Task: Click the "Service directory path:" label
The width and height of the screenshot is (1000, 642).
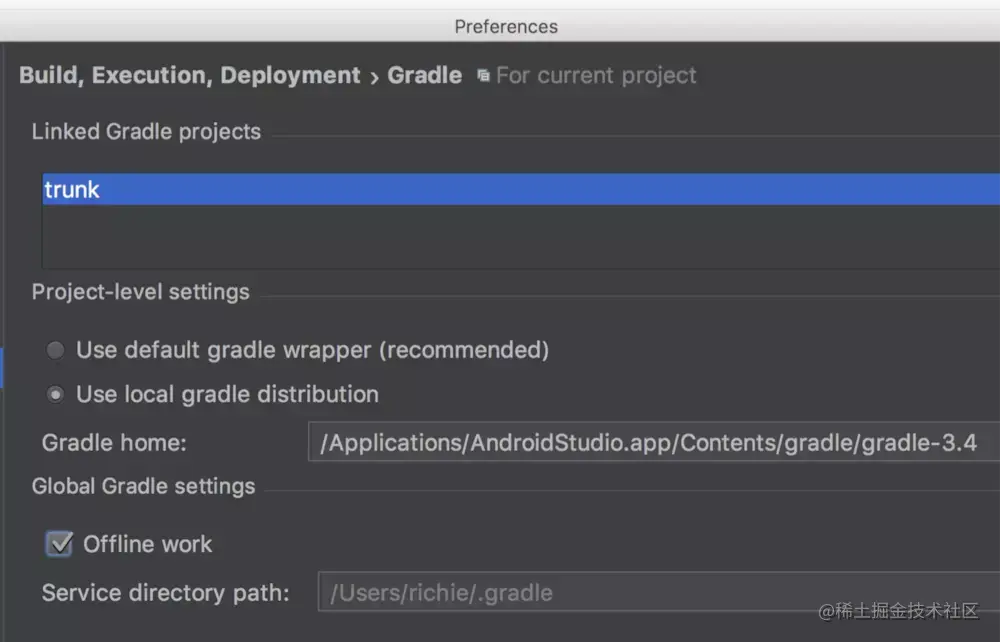Action: [165, 592]
